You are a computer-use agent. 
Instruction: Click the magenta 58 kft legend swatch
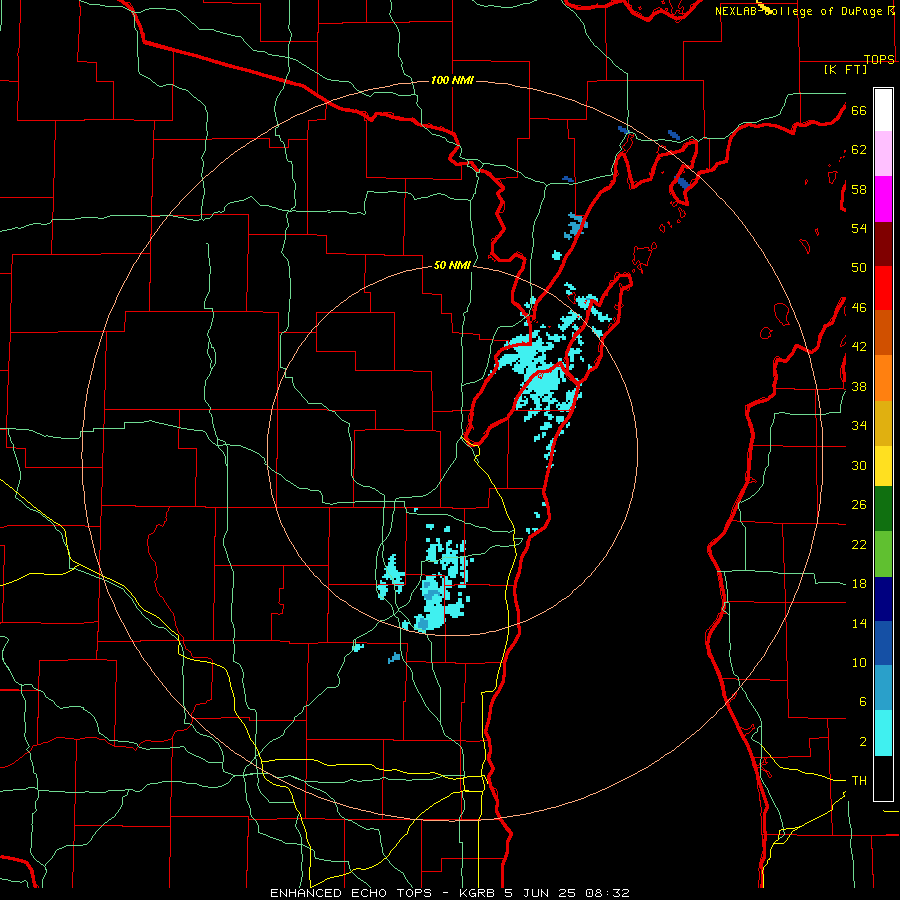click(x=883, y=199)
